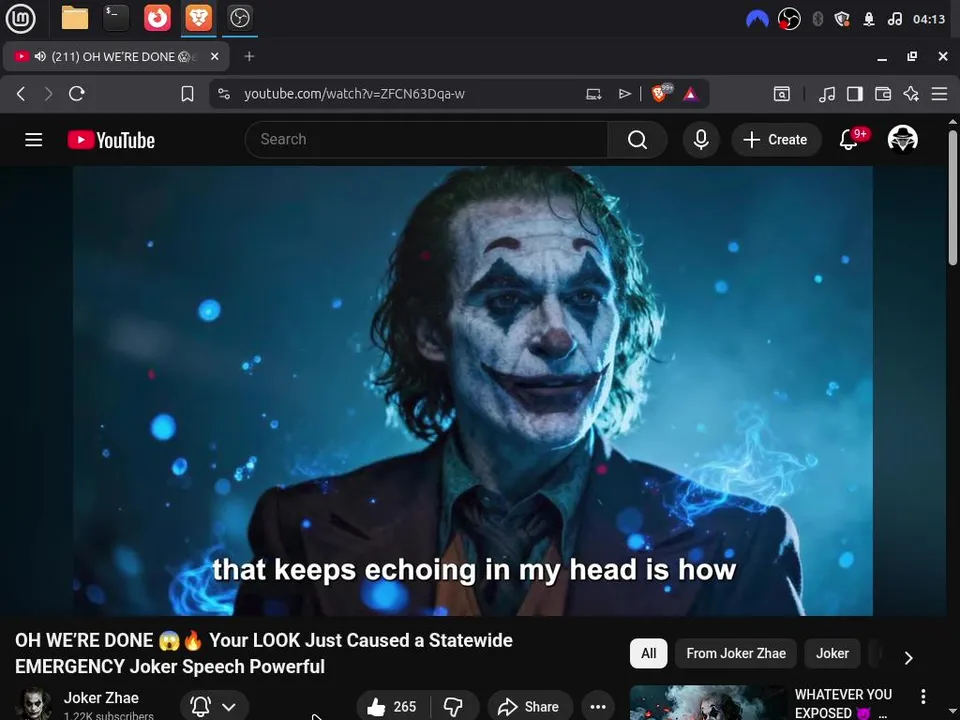
Task: Open the browser hamburger menu
Action: tap(939, 94)
